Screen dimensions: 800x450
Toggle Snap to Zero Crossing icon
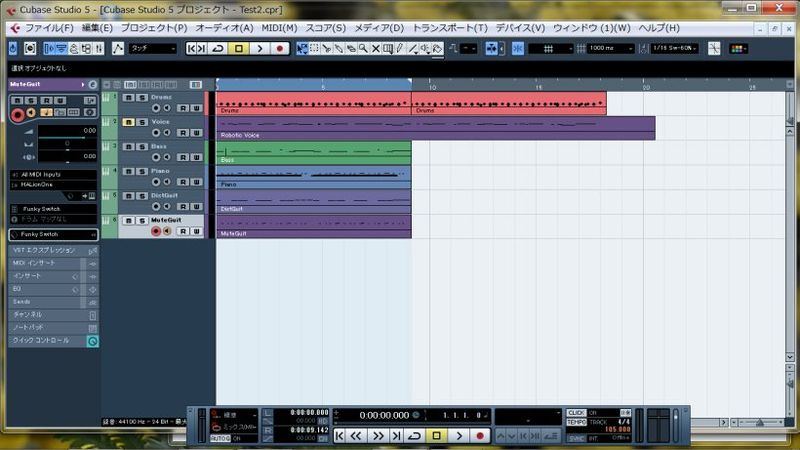[x=714, y=48]
